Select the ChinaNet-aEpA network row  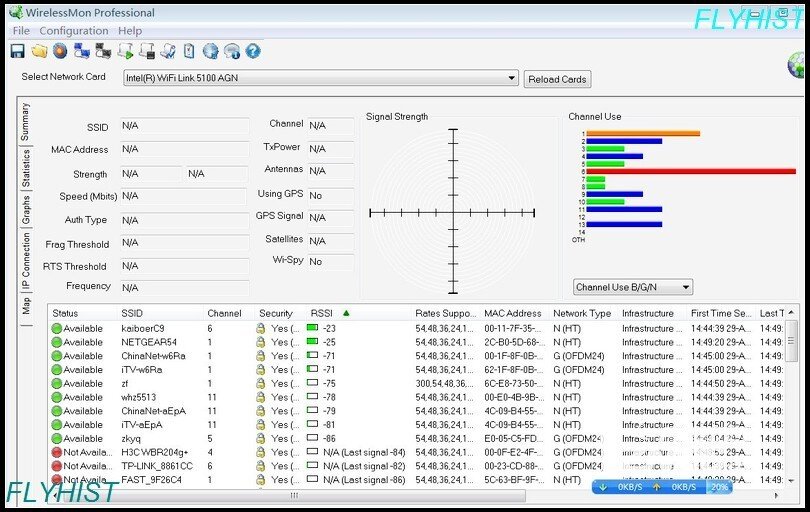(417, 411)
